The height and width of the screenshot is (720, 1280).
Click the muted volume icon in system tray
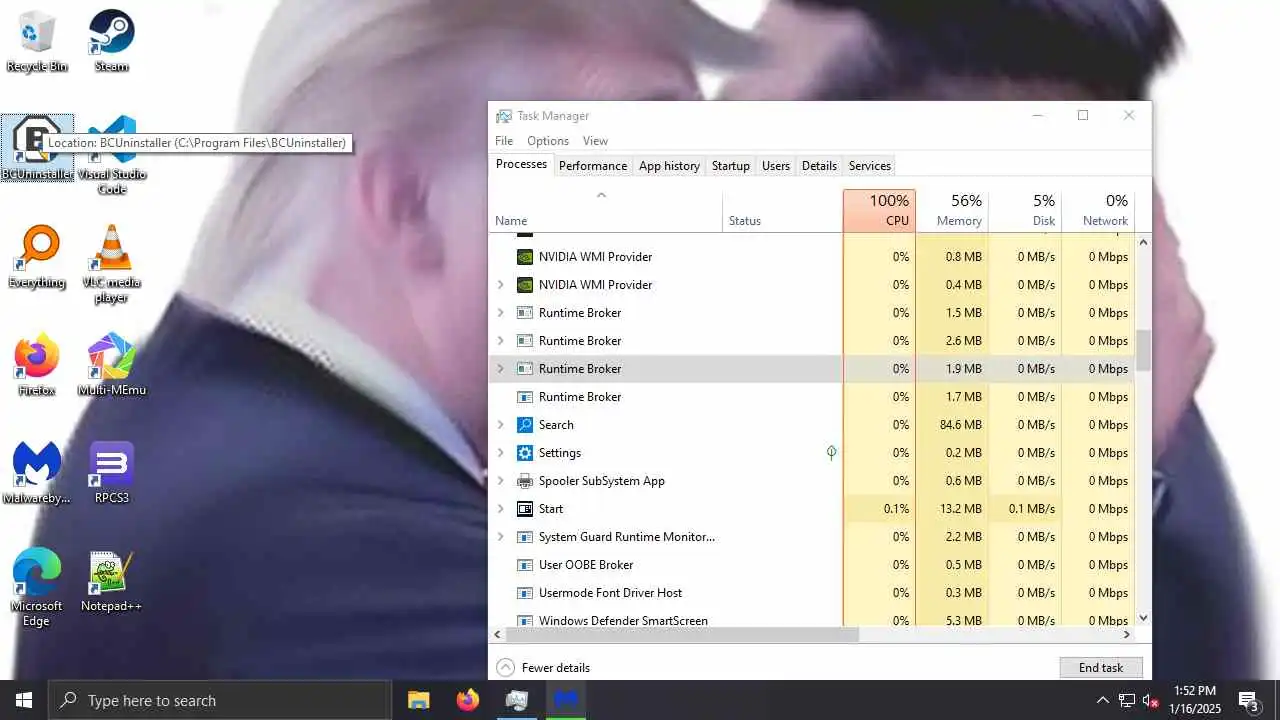[x=1151, y=700]
